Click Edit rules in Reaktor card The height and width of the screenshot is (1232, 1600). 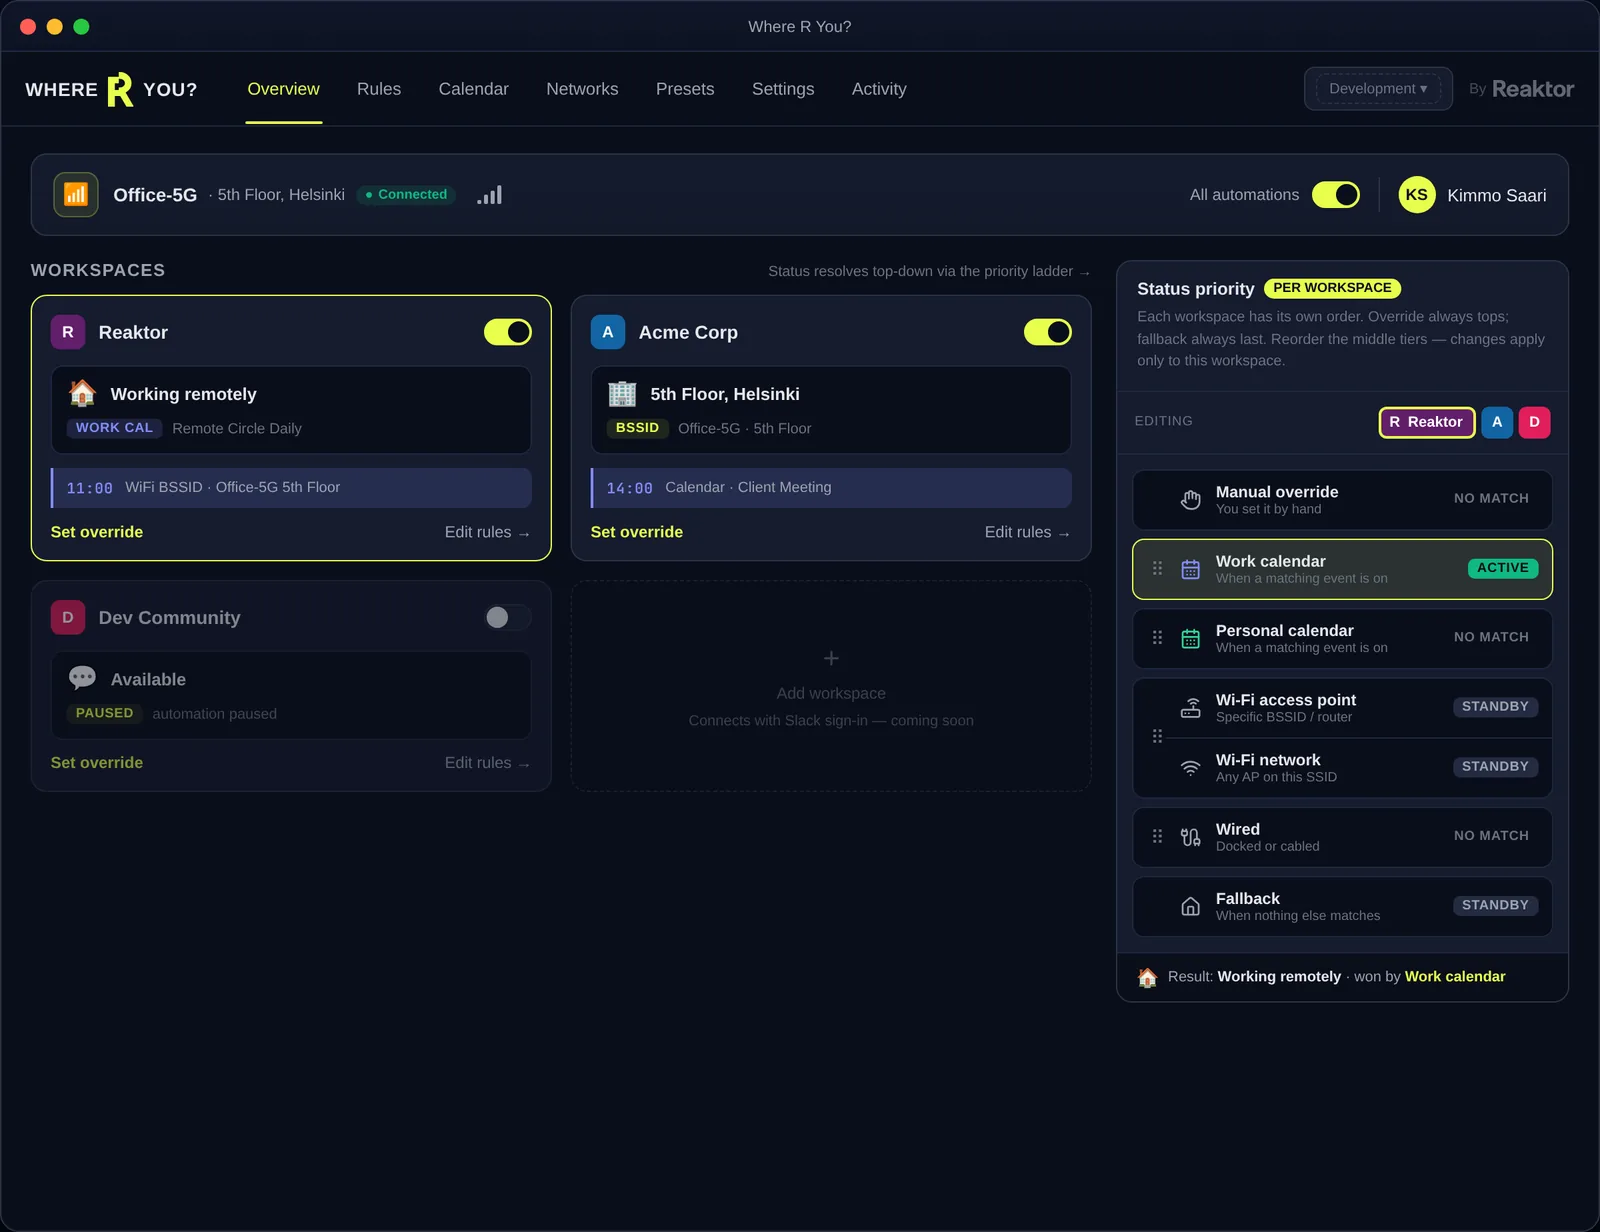488,532
